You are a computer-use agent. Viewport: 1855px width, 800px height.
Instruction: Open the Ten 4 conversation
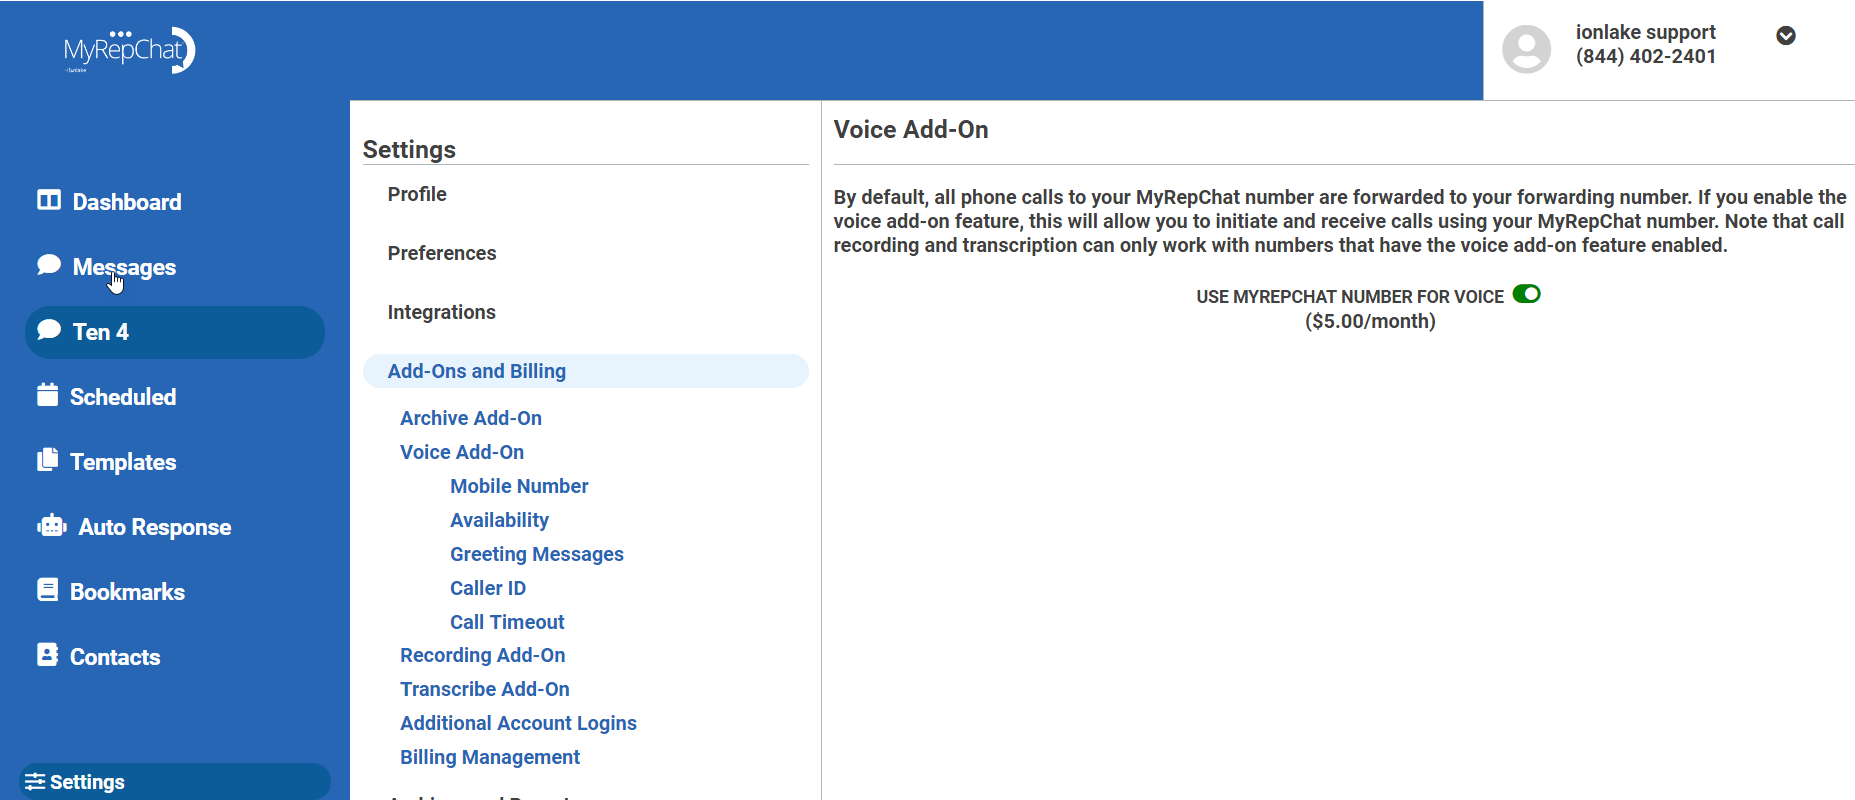(175, 332)
